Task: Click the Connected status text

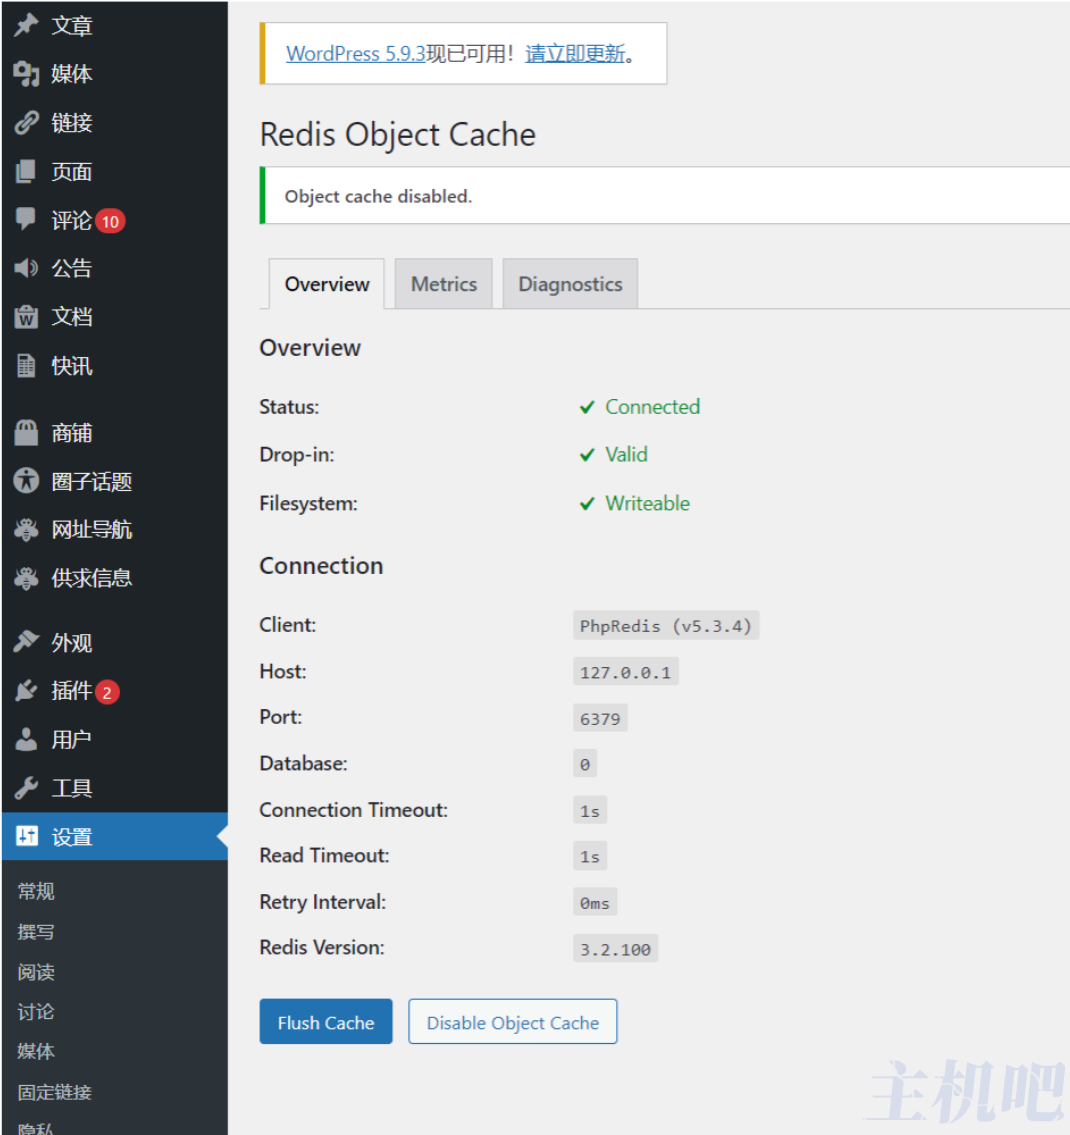Action: point(652,407)
